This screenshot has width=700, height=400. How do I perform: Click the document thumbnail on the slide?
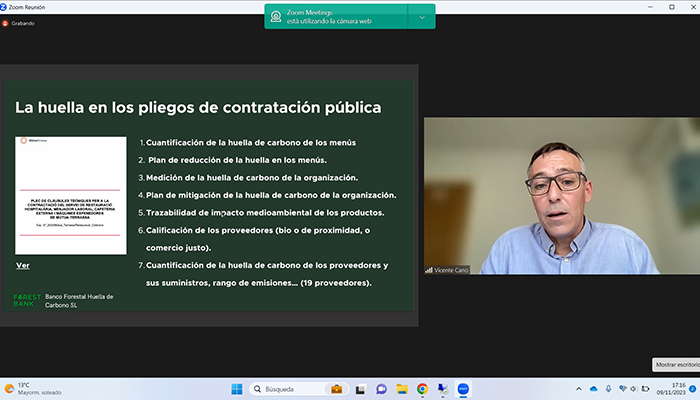70,195
